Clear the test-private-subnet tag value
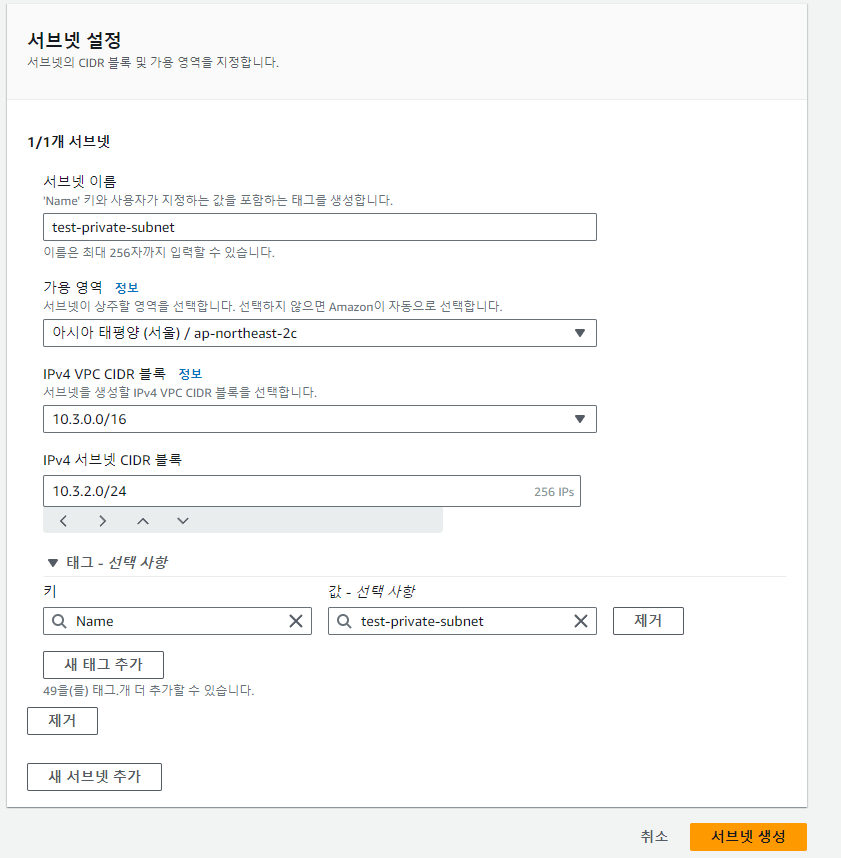The image size is (841, 858). 581,621
